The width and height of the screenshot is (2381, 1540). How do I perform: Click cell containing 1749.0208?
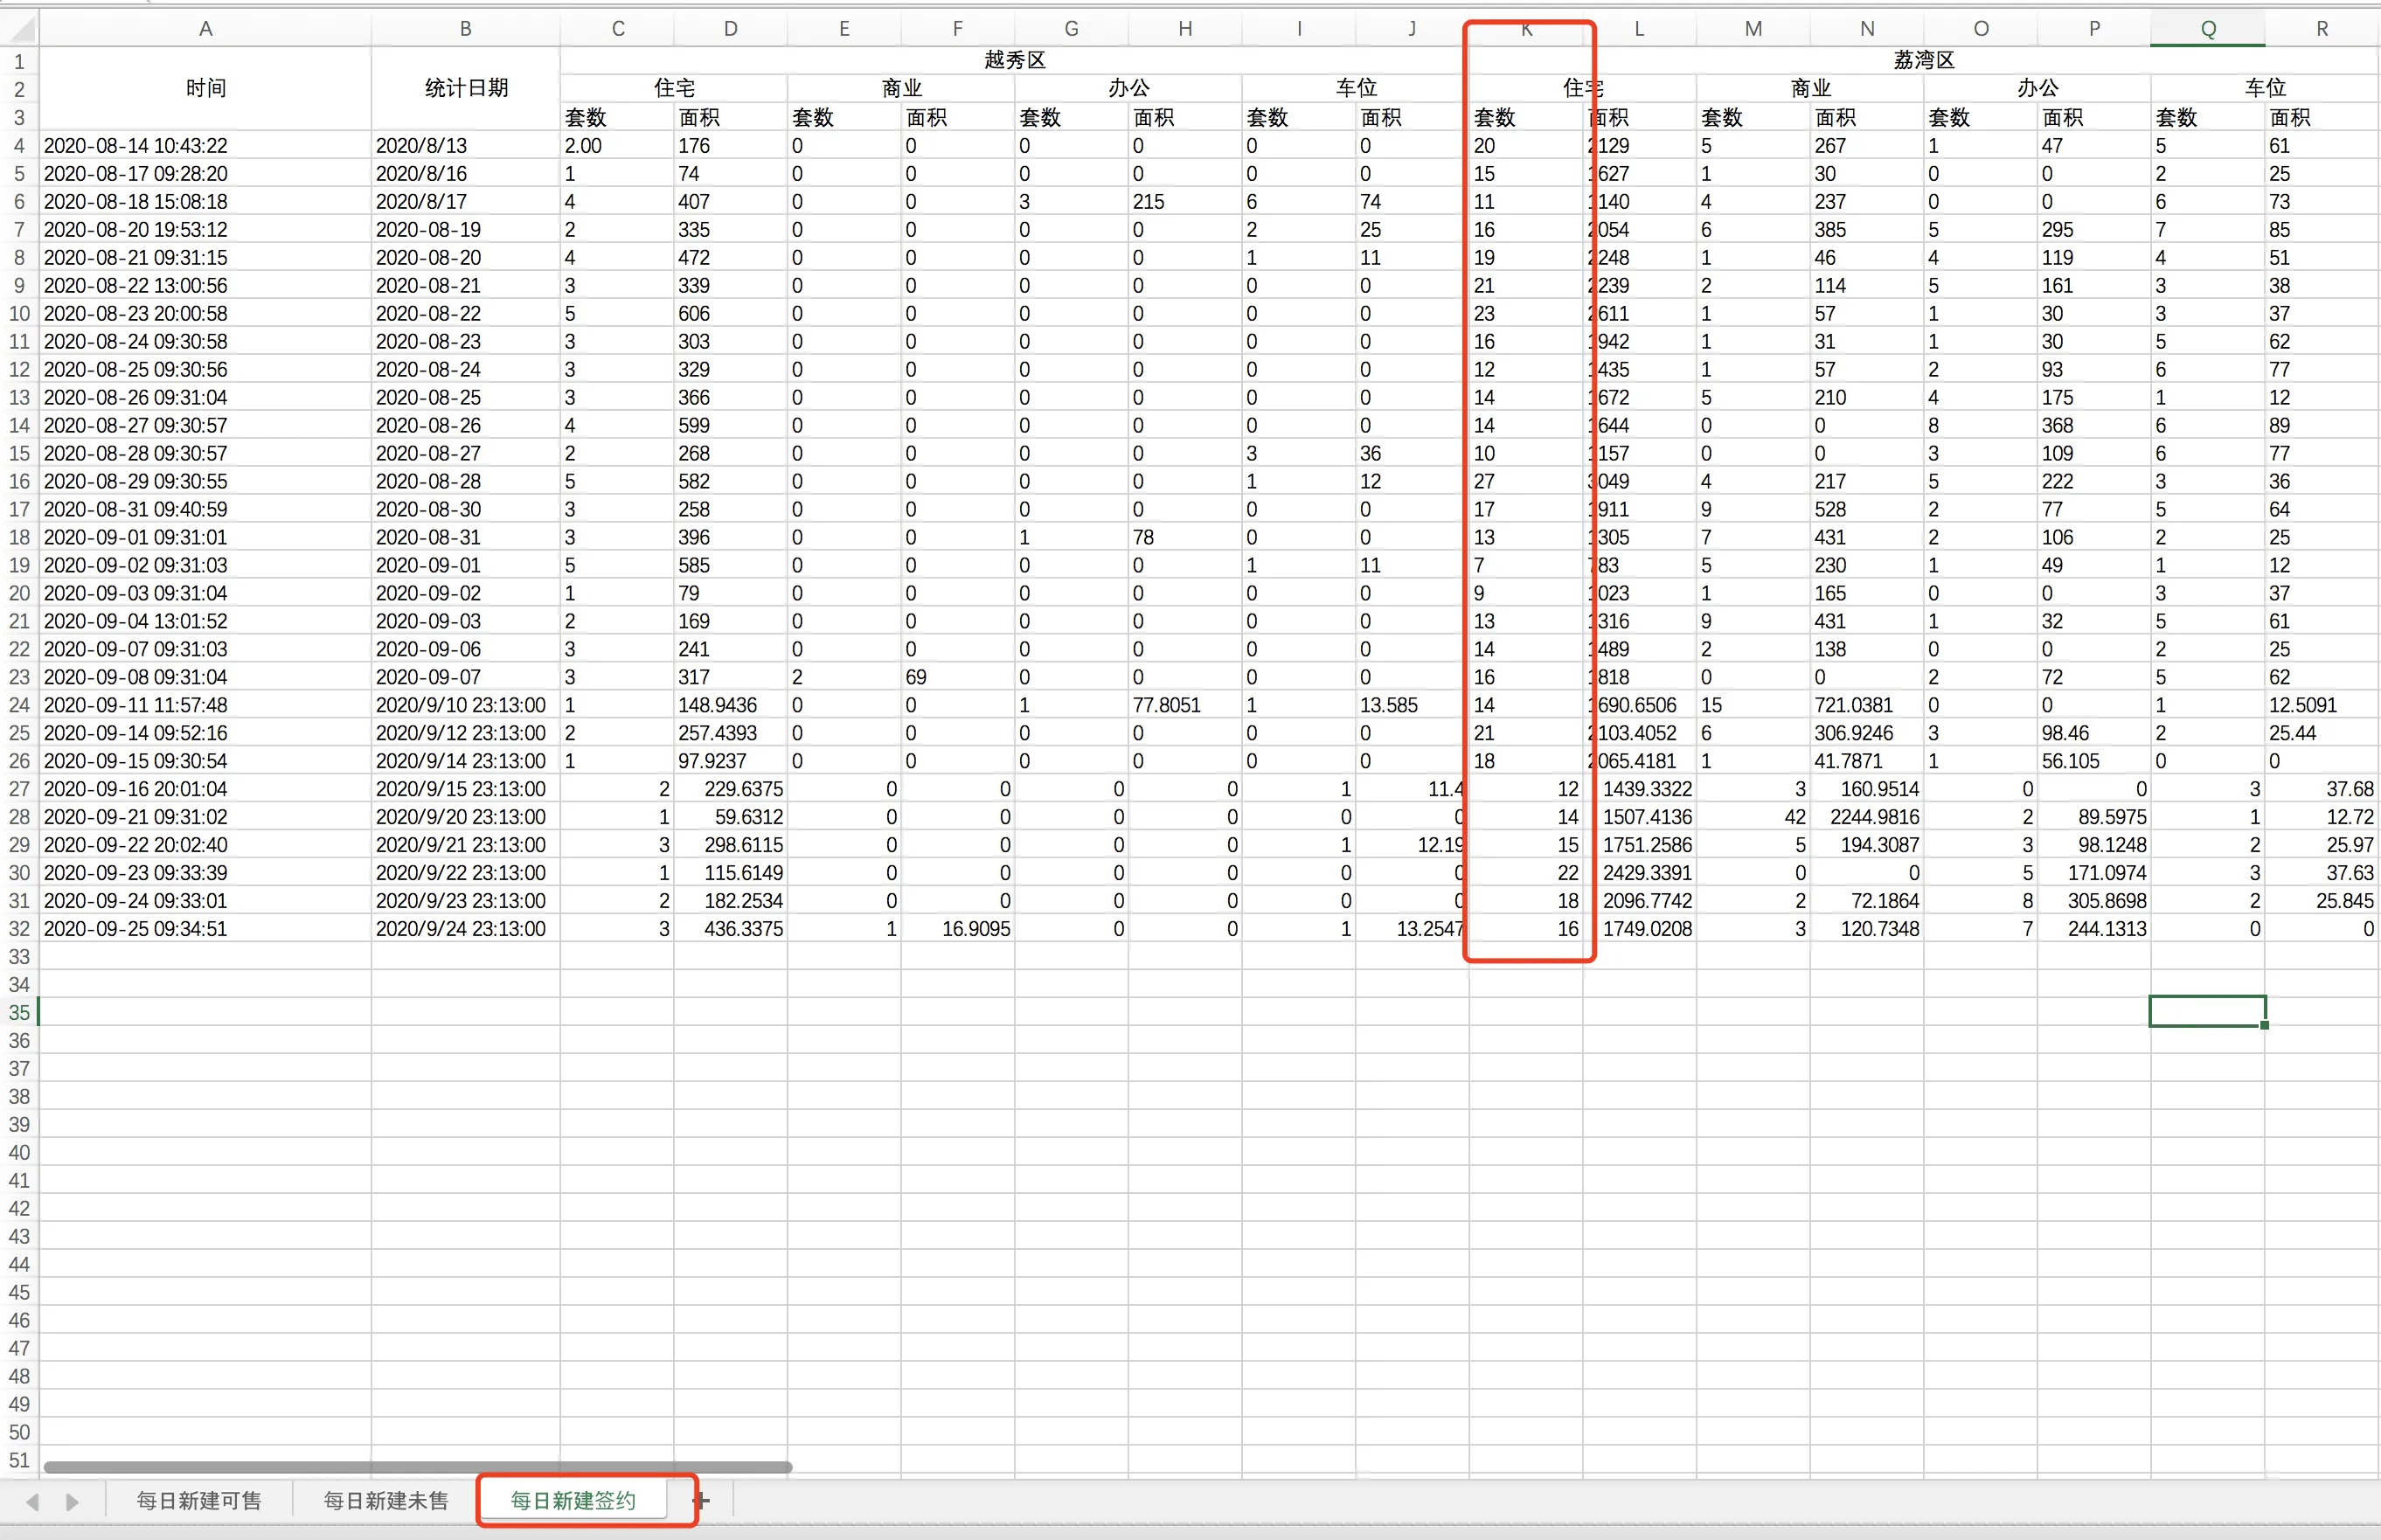[1640, 929]
